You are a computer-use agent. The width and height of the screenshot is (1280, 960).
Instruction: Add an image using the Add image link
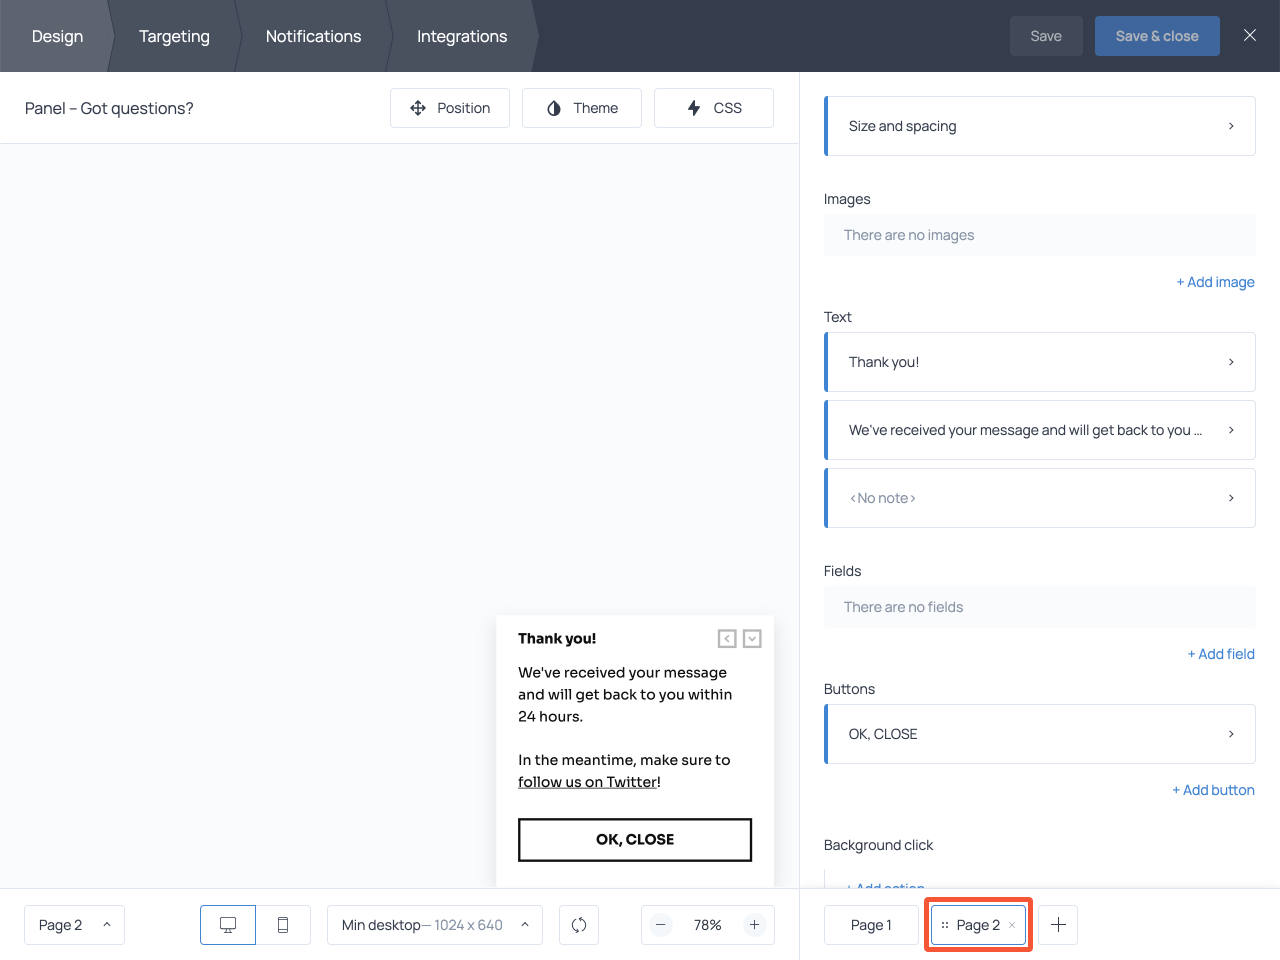[1215, 281]
